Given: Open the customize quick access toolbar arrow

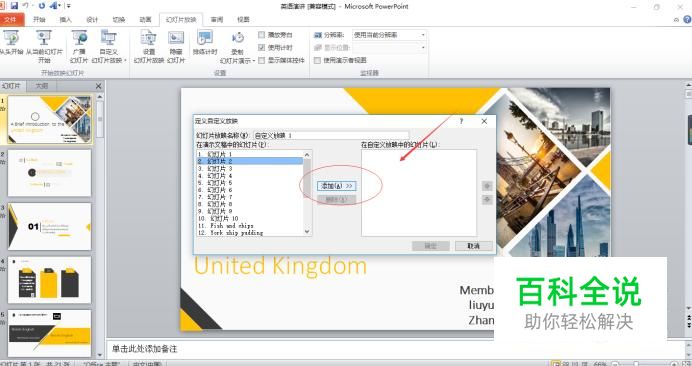Looking at the screenshot, I should point(69,6).
